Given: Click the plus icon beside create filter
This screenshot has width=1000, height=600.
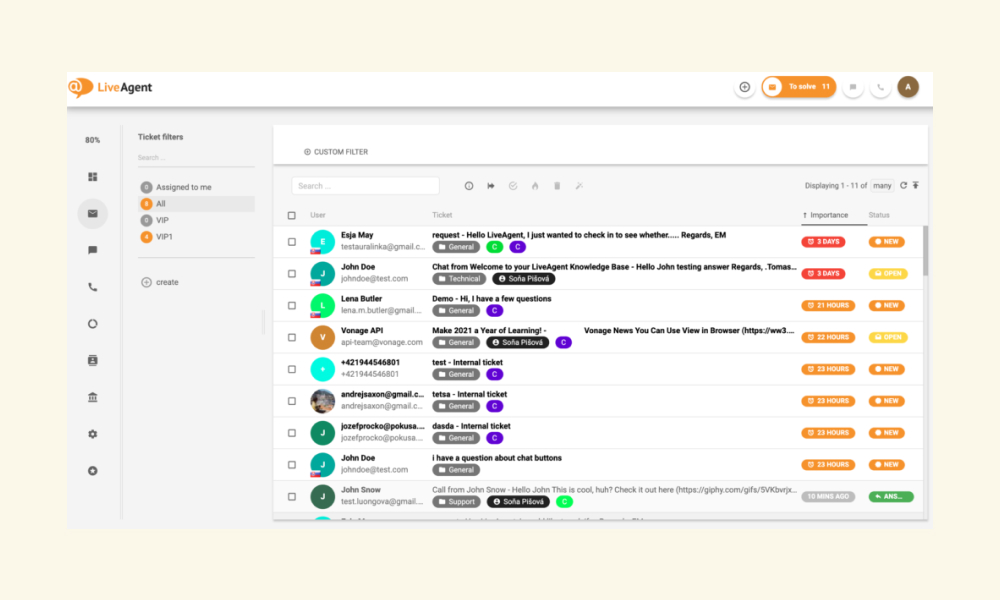Looking at the screenshot, I should click(146, 282).
